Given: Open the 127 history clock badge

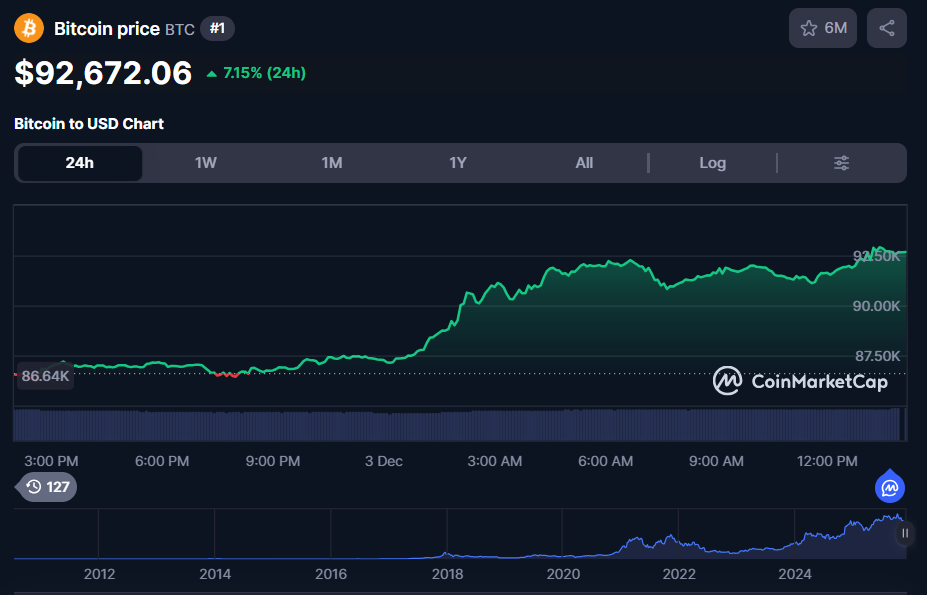Looking at the screenshot, I should coord(48,487).
